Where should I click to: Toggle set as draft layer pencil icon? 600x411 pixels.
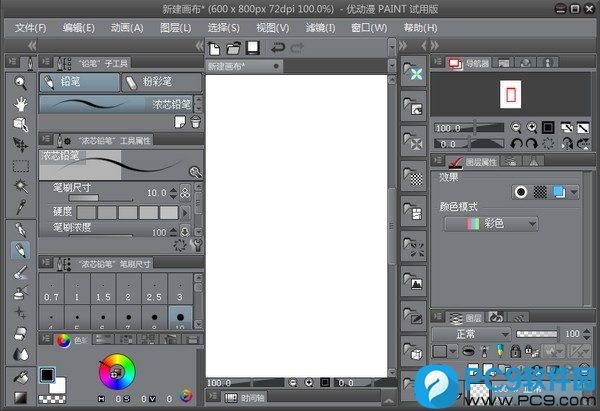(500, 351)
